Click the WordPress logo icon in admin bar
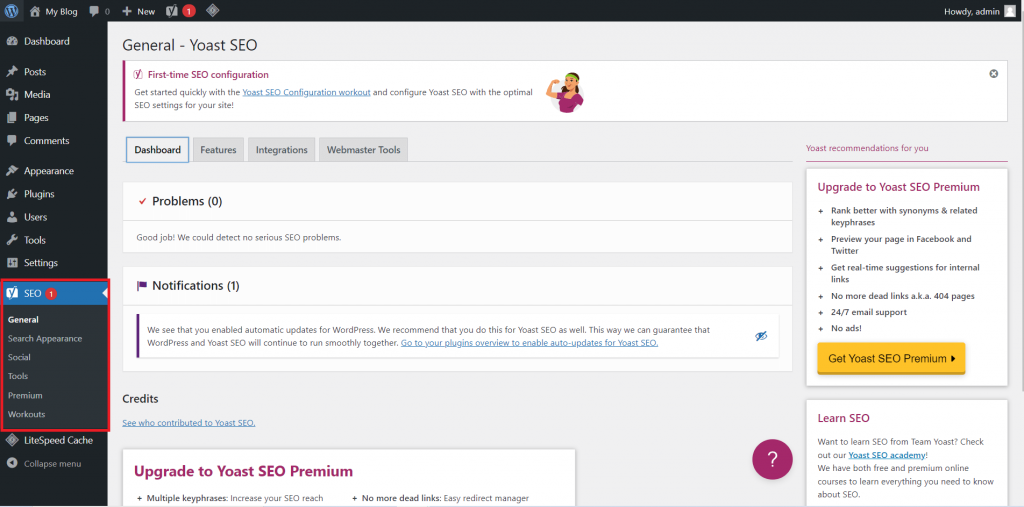 [x=12, y=11]
